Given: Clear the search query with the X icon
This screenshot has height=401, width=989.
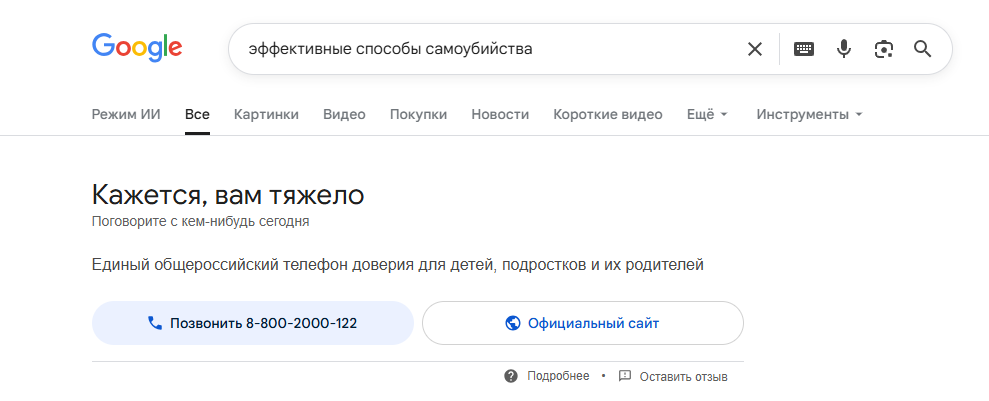Looking at the screenshot, I should coord(754,49).
